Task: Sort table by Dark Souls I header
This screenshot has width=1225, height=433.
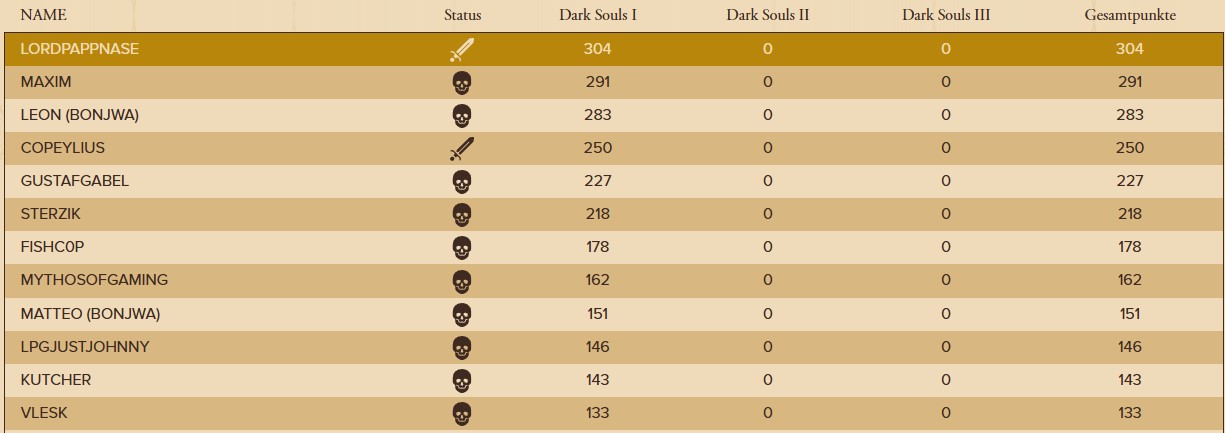Action: pos(598,15)
